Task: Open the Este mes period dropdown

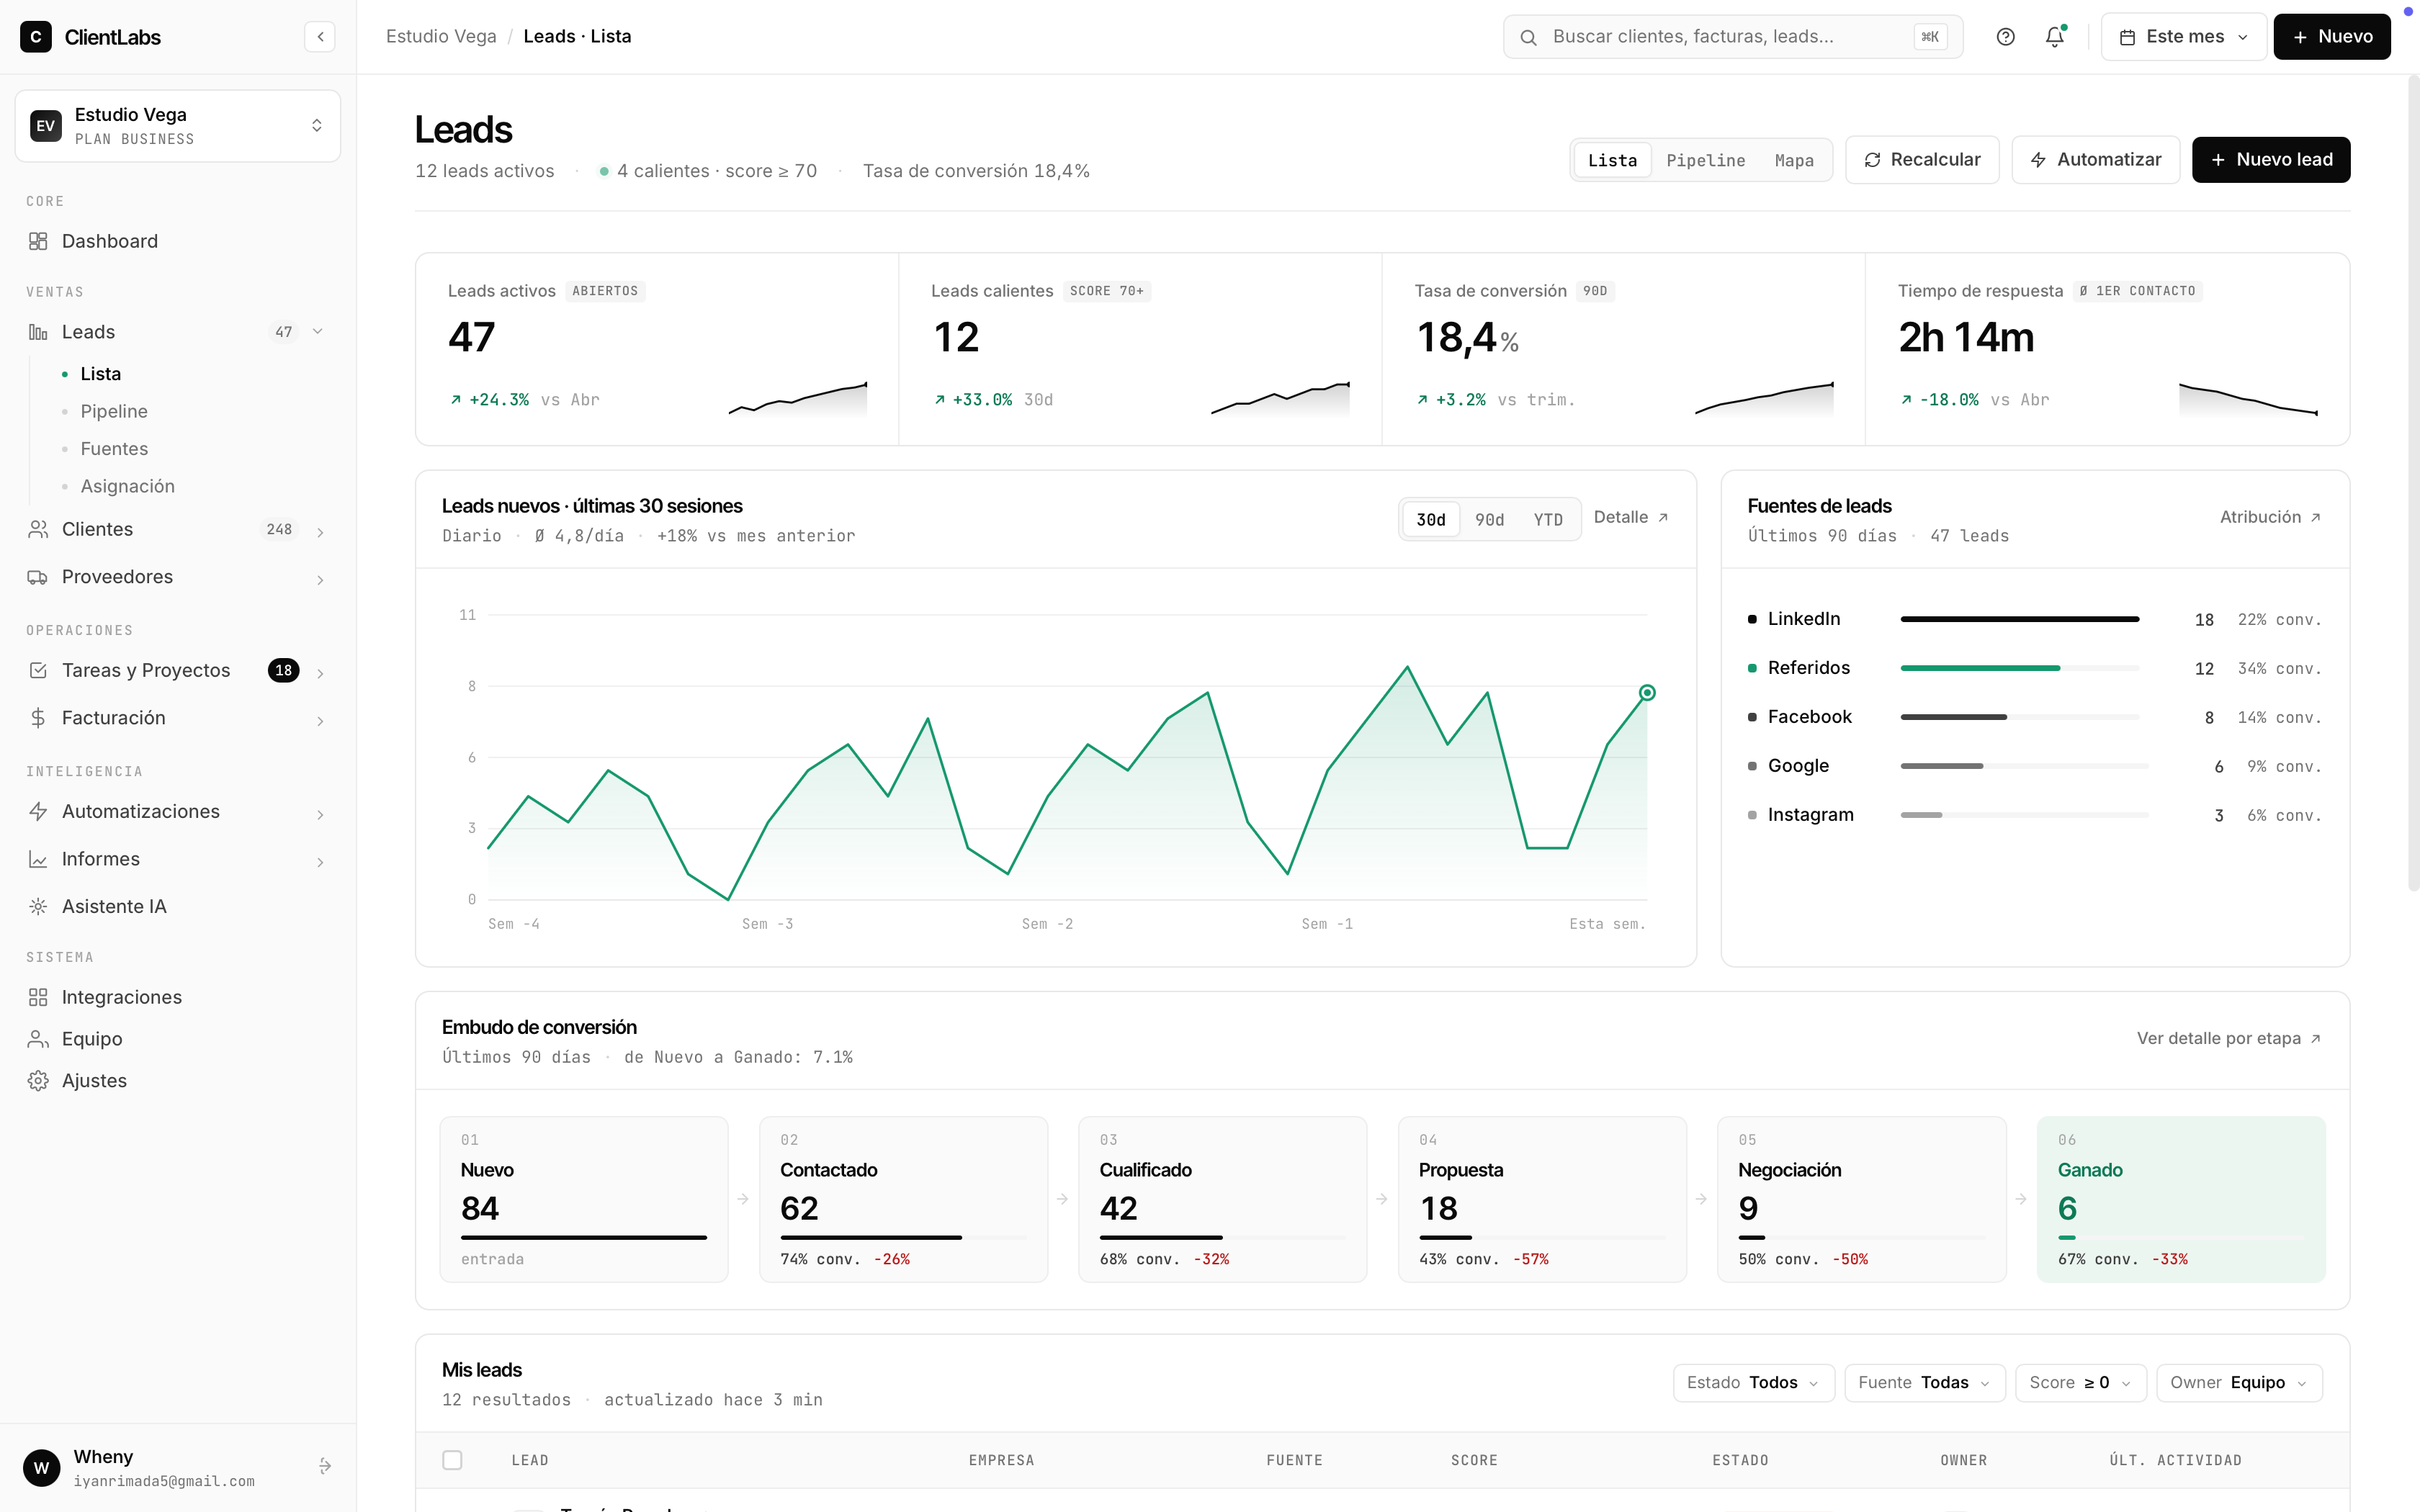Action: click(x=2184, y=37)
